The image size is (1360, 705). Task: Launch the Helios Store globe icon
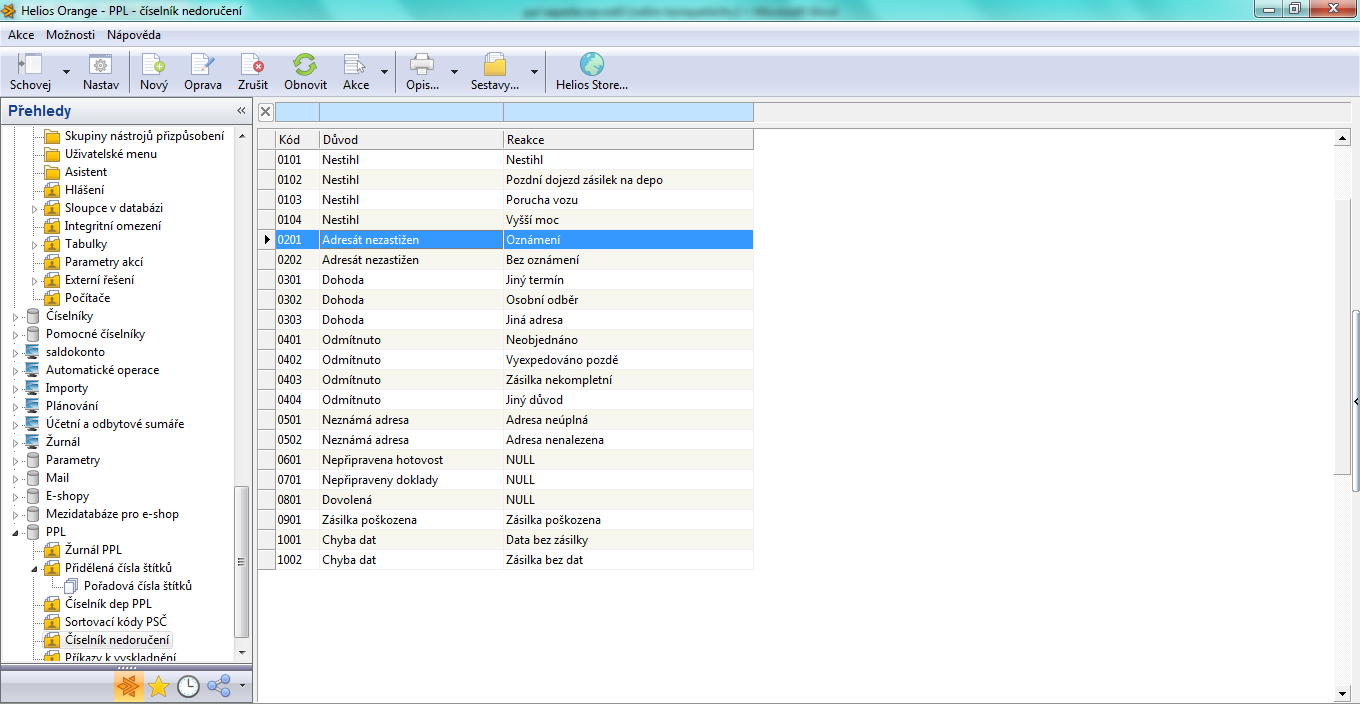point(592,64)
